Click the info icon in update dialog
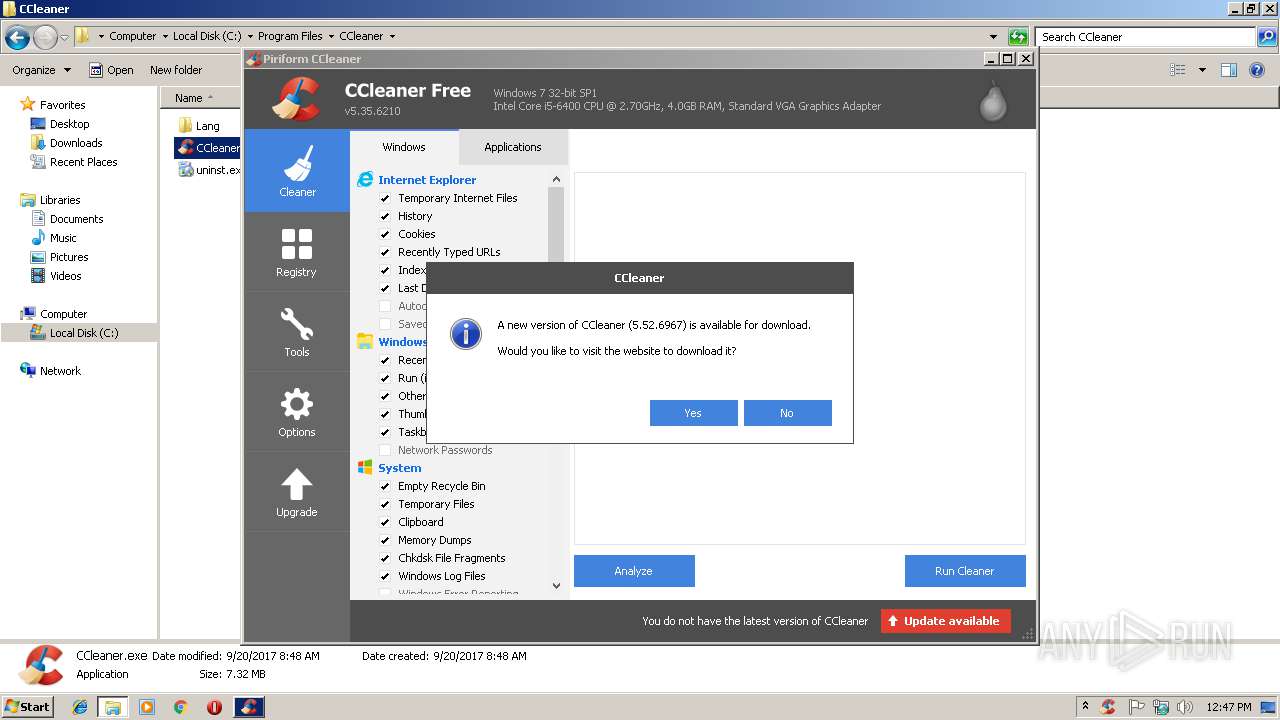 (466, 333)
